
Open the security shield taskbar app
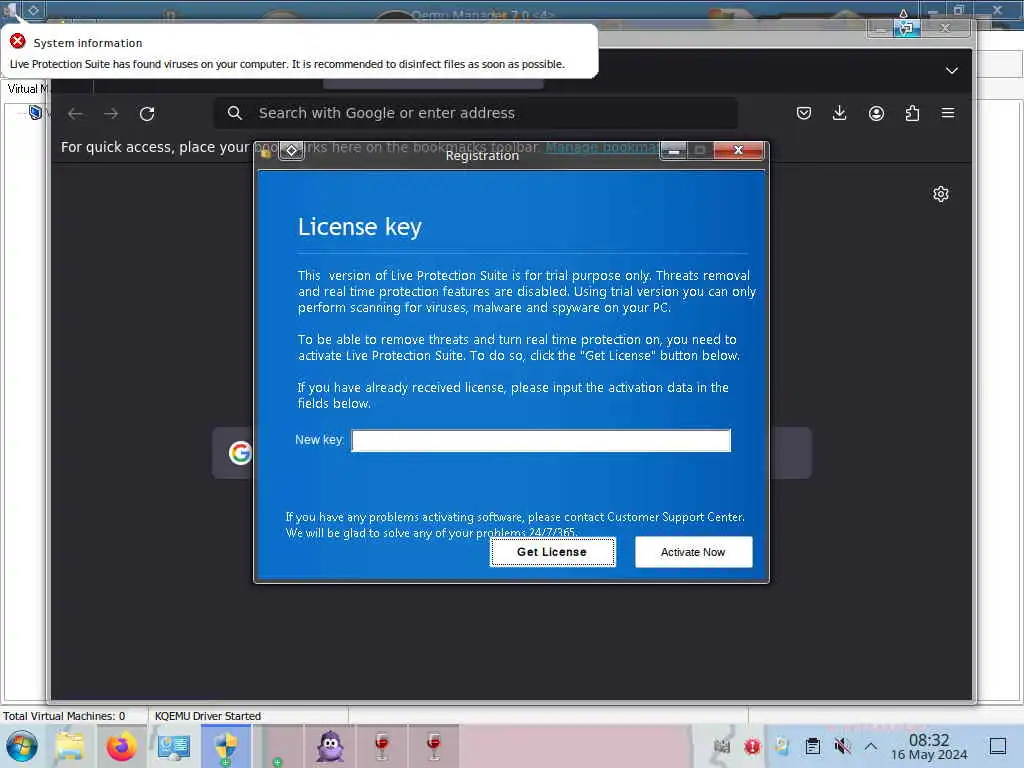(x=225, y=746)
